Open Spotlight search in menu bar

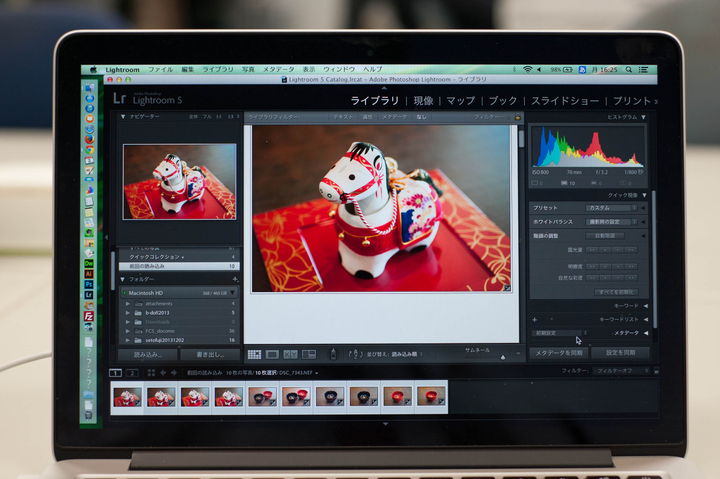pyautogui.click(x=629, y=69)
